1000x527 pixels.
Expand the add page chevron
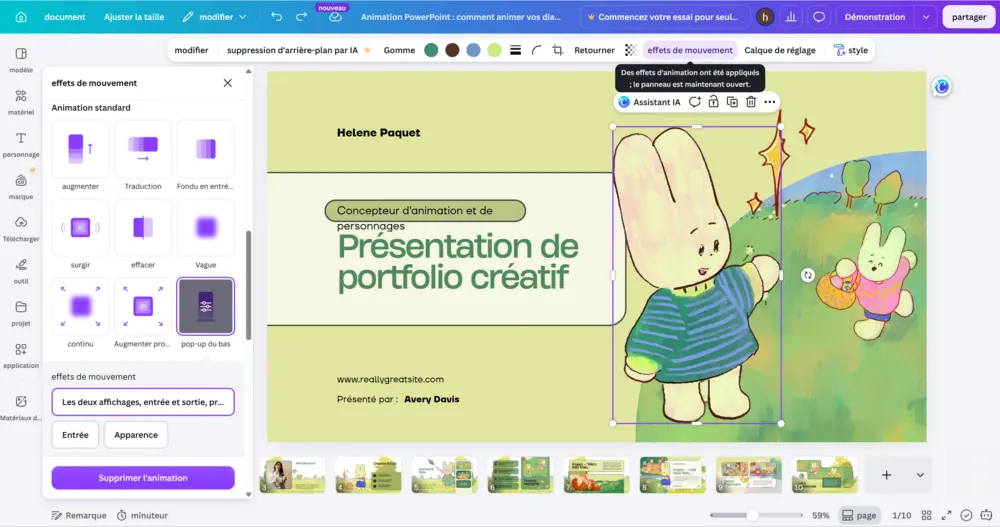[x=920, y=475]
